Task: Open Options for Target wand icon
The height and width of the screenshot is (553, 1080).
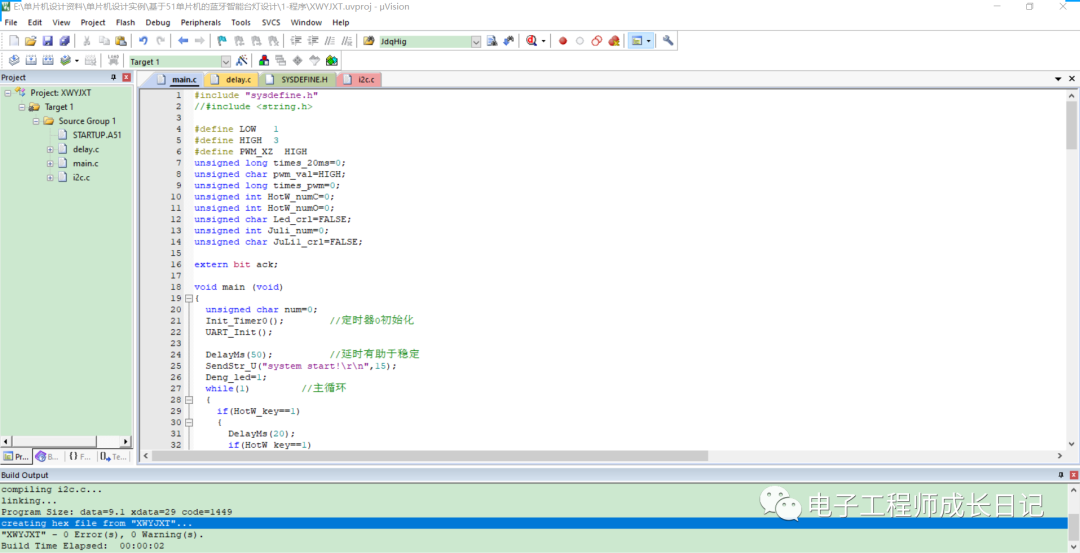Action: point(241,61)
